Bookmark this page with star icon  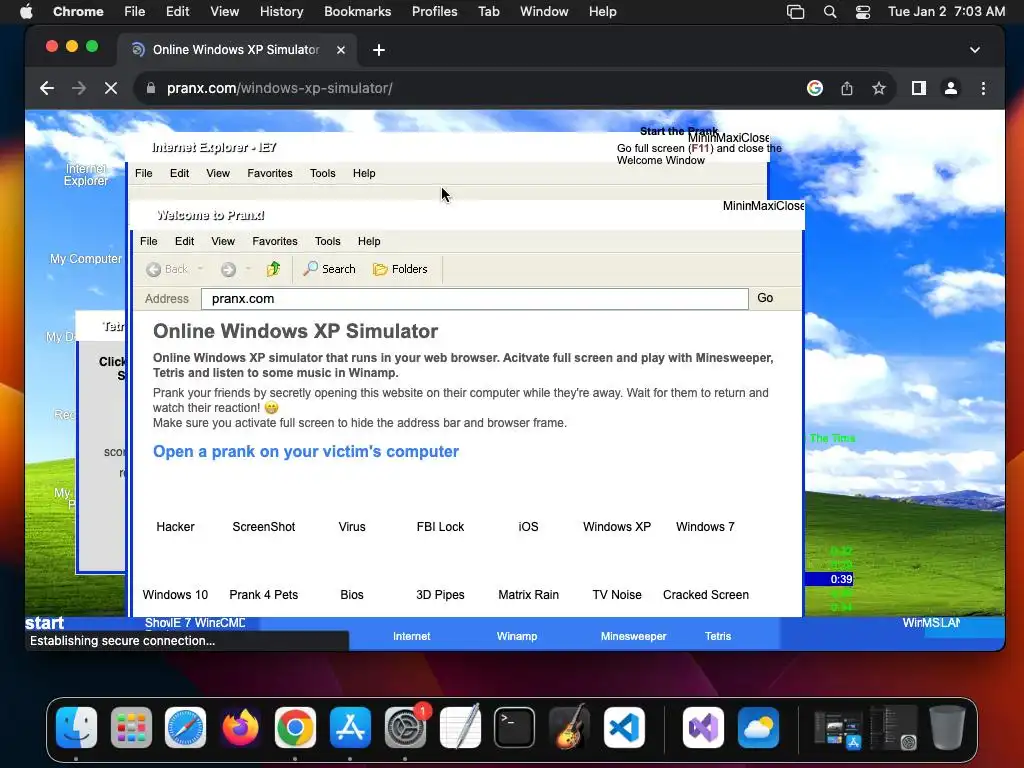[x=879, y=88]
